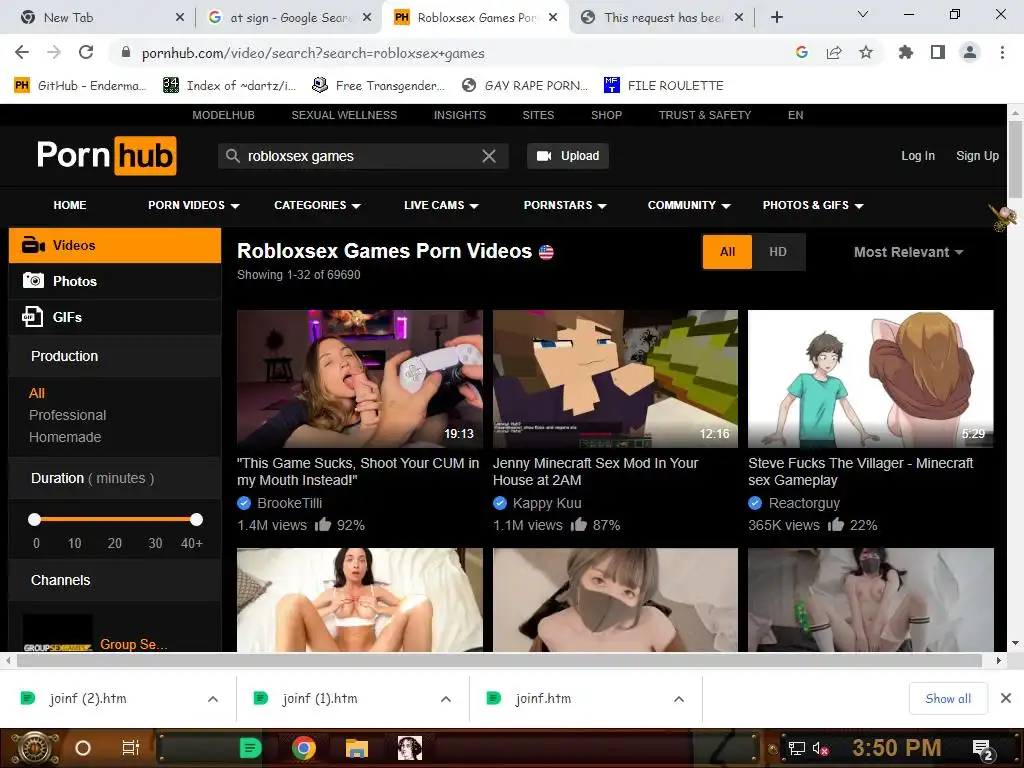Image resolution: width=1024 pixels, height=768 pixels.
Task: Open the MODELHUB top link
Action: pos(223,115)
